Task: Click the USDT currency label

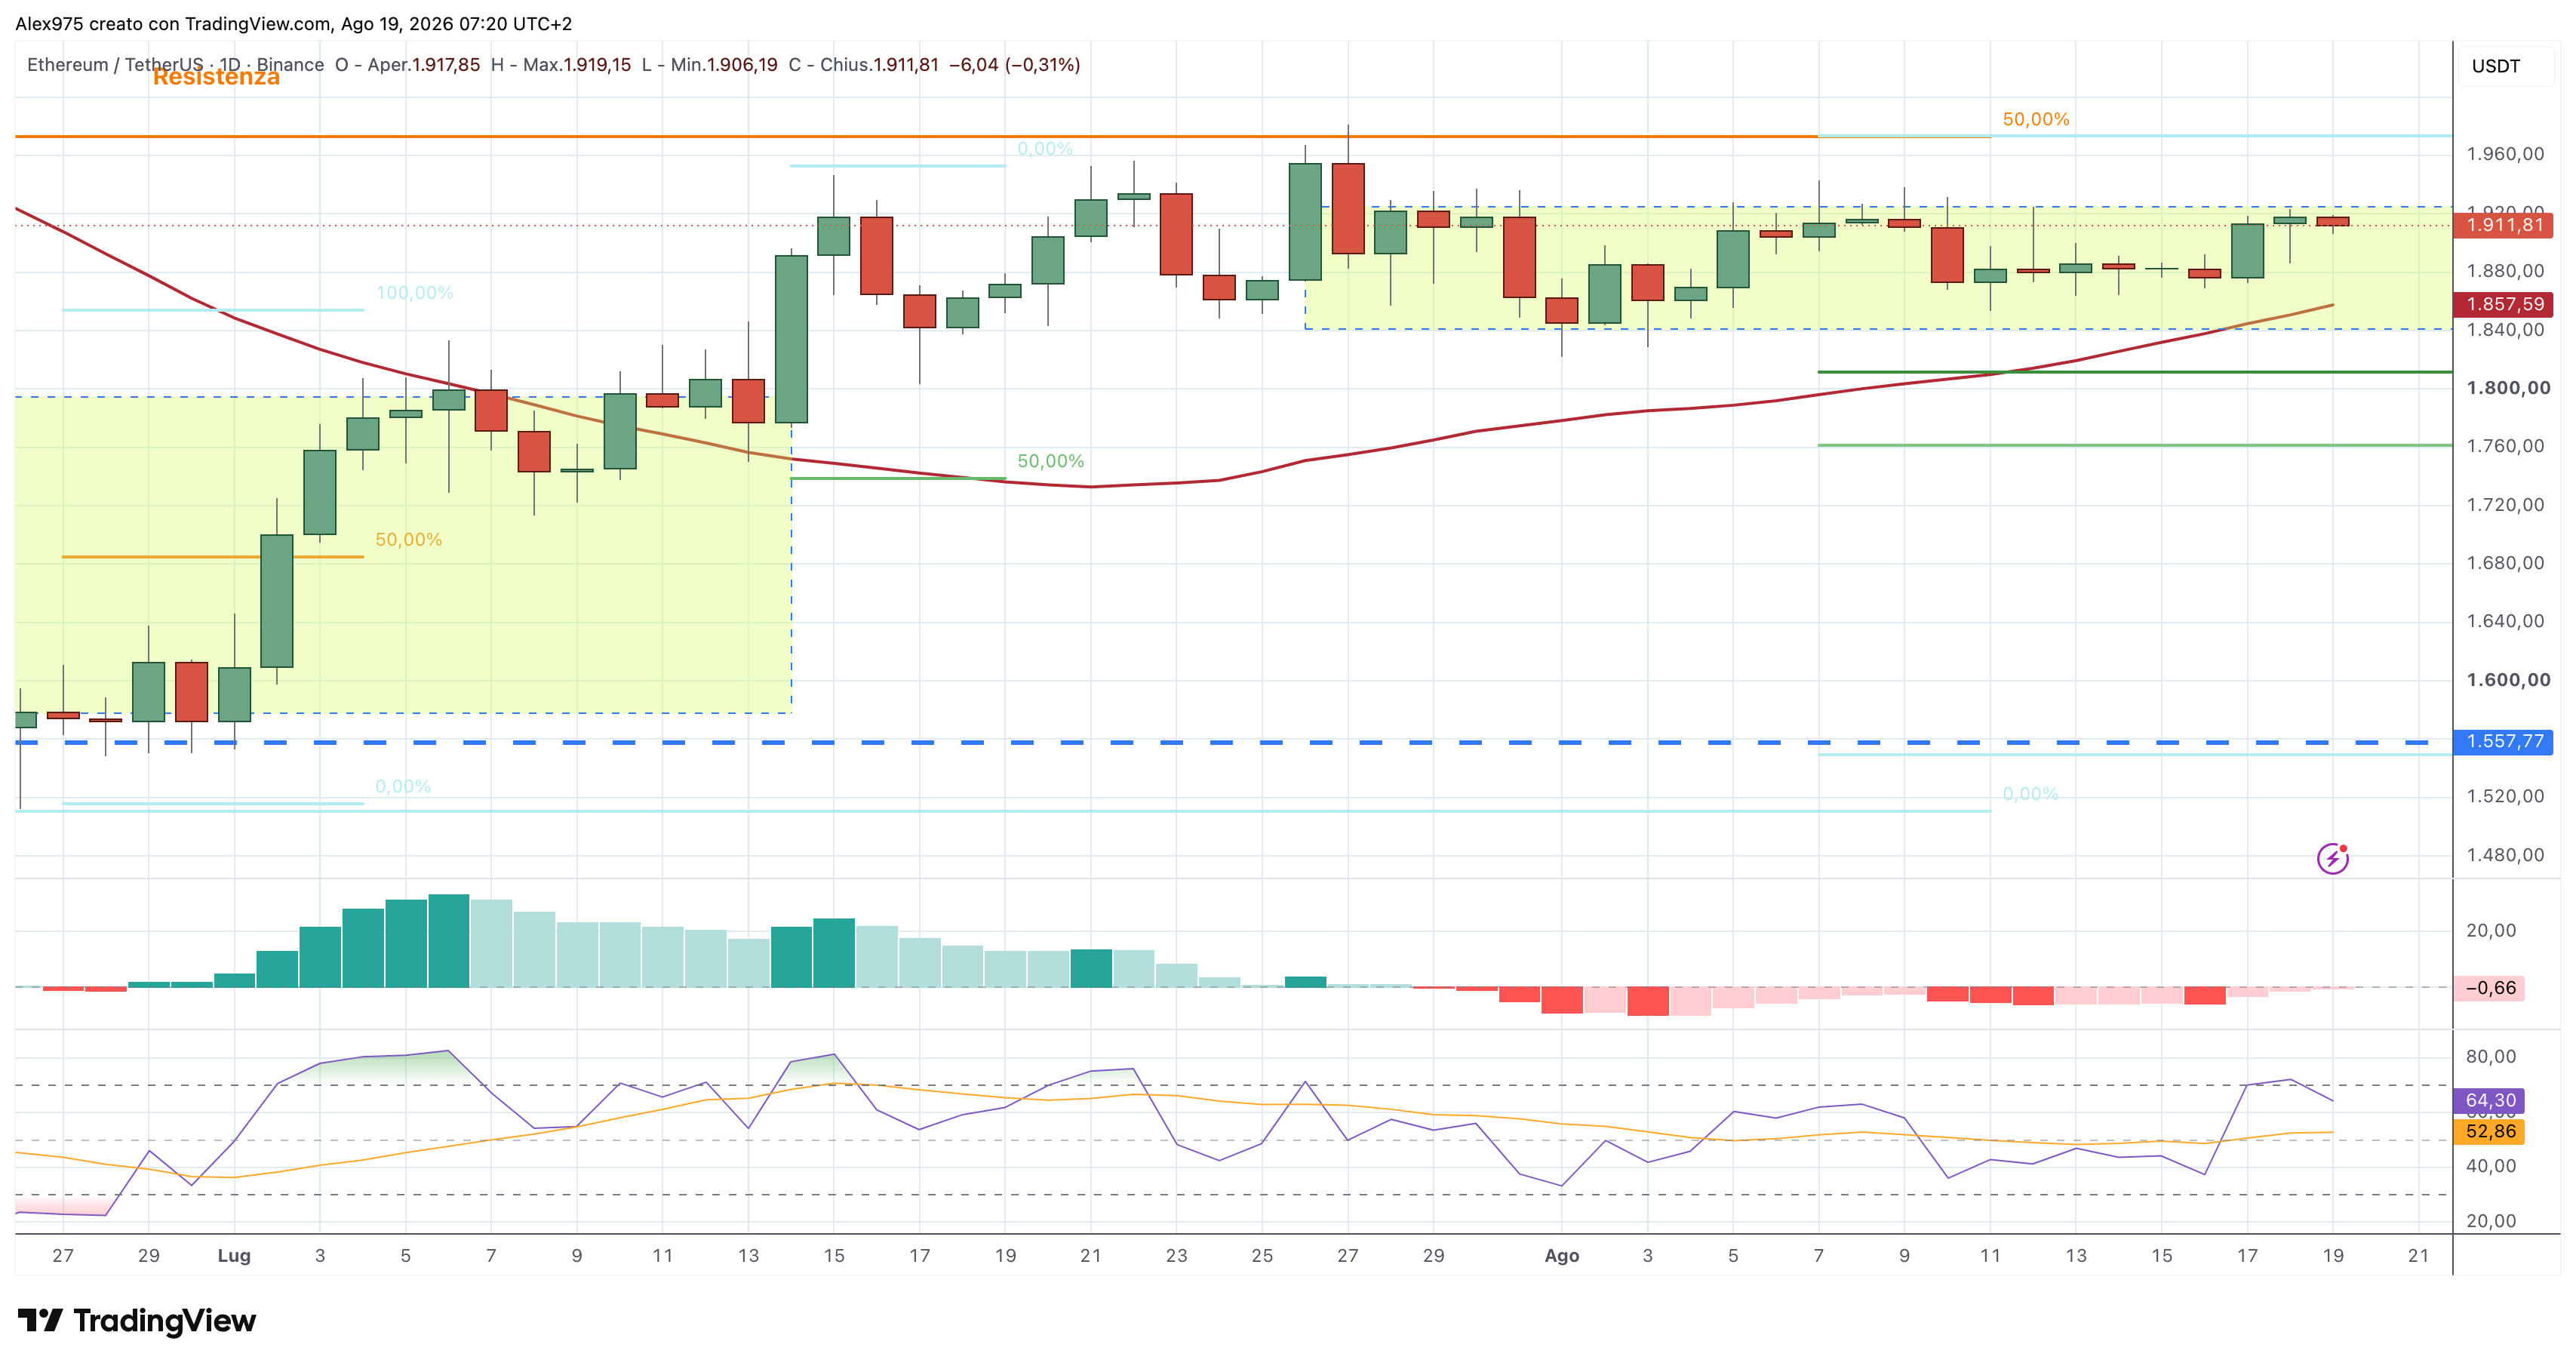Action: [x=2496, y=66]
